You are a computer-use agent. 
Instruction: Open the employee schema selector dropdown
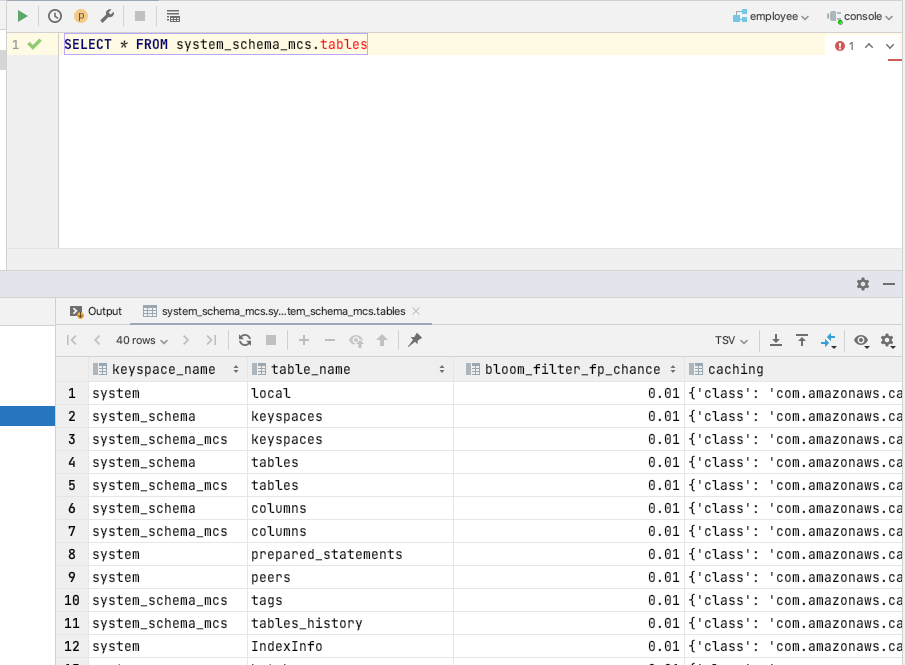(x=771, y=17)
